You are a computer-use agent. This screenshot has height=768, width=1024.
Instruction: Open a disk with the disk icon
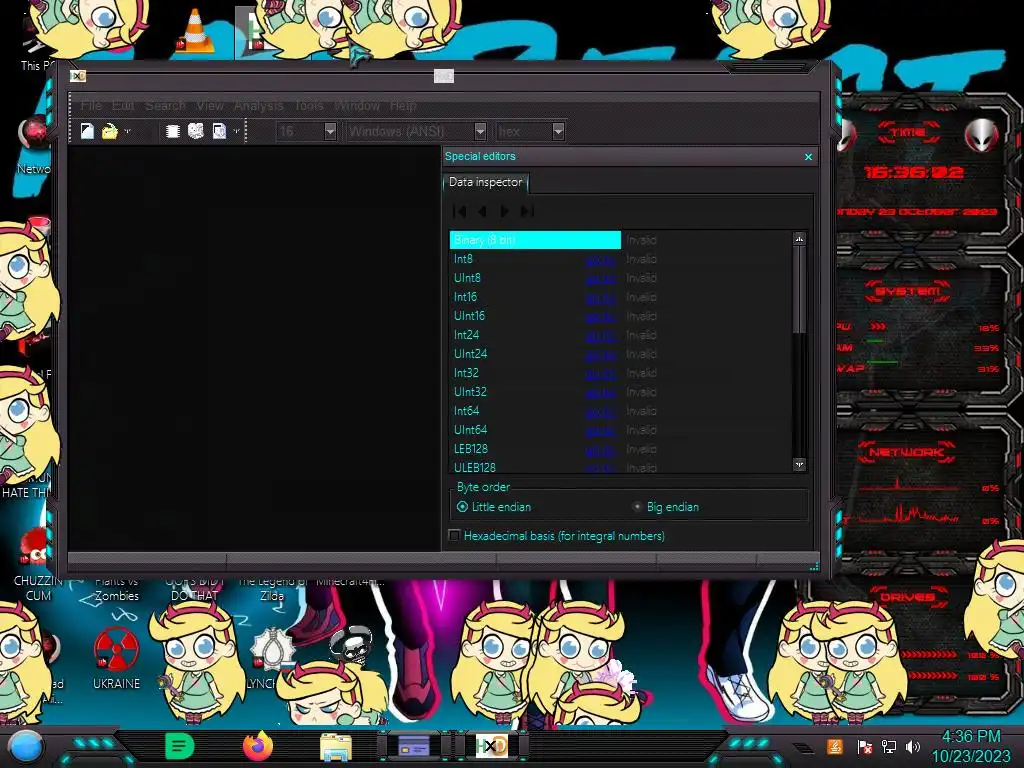[196, 131]
